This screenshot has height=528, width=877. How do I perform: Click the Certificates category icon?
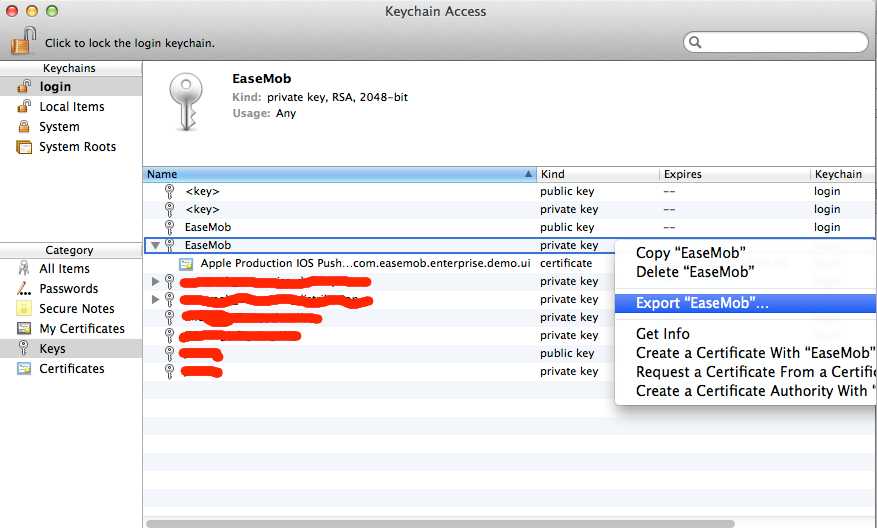24,369
